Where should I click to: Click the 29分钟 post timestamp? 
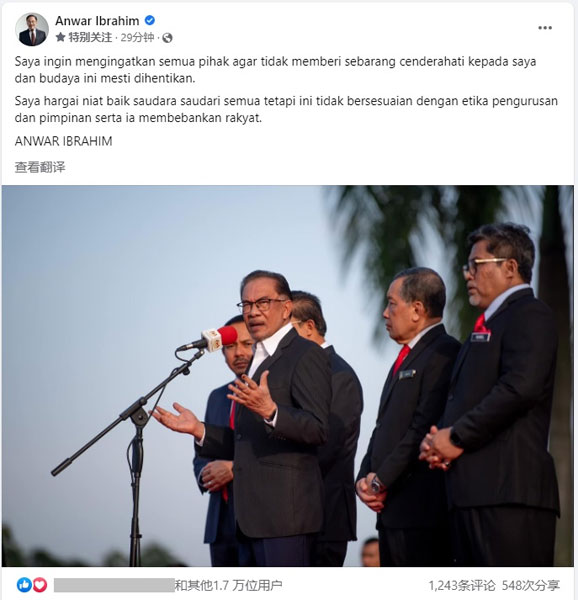(137, 38)
